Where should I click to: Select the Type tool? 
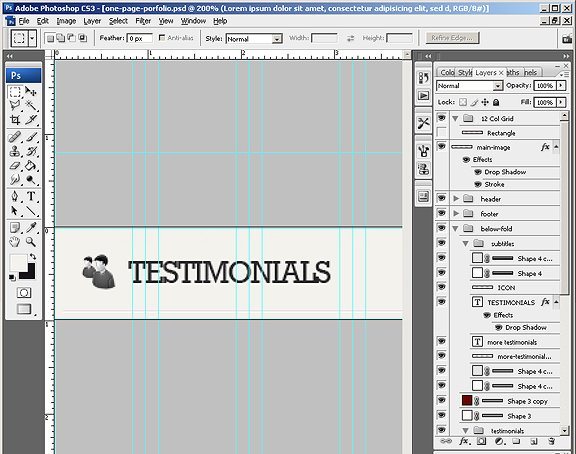31,197
